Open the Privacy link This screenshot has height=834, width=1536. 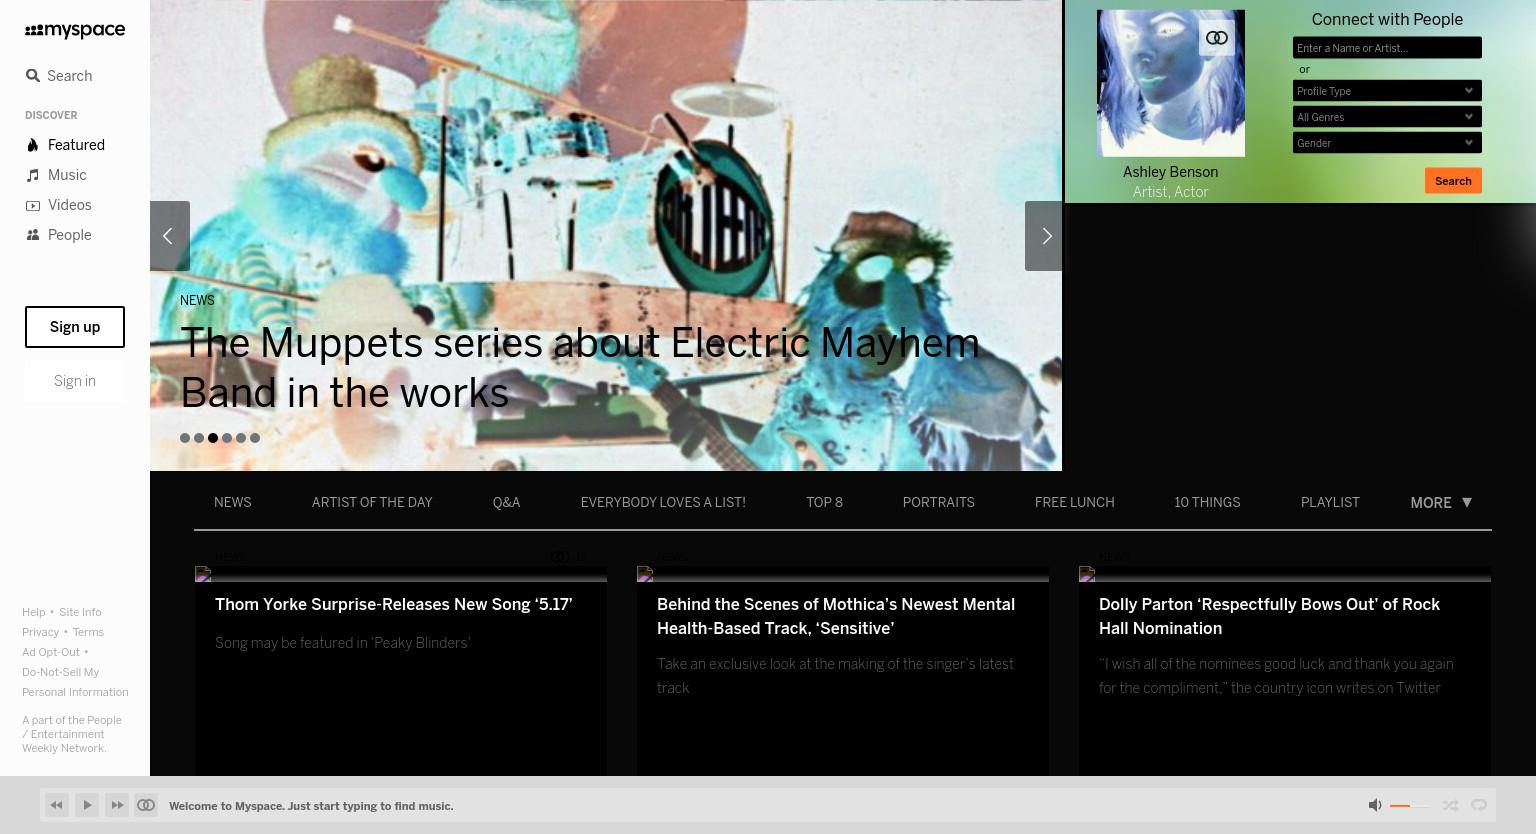[x=41, y=632]
